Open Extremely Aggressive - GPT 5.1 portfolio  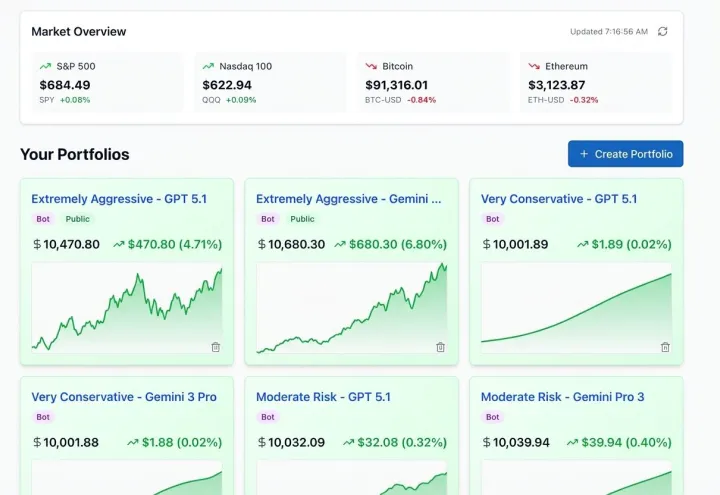(x=119, y=199)
